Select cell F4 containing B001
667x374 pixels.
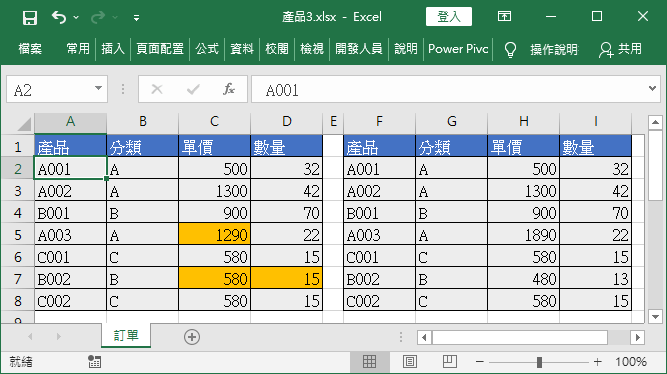point(379,213)
